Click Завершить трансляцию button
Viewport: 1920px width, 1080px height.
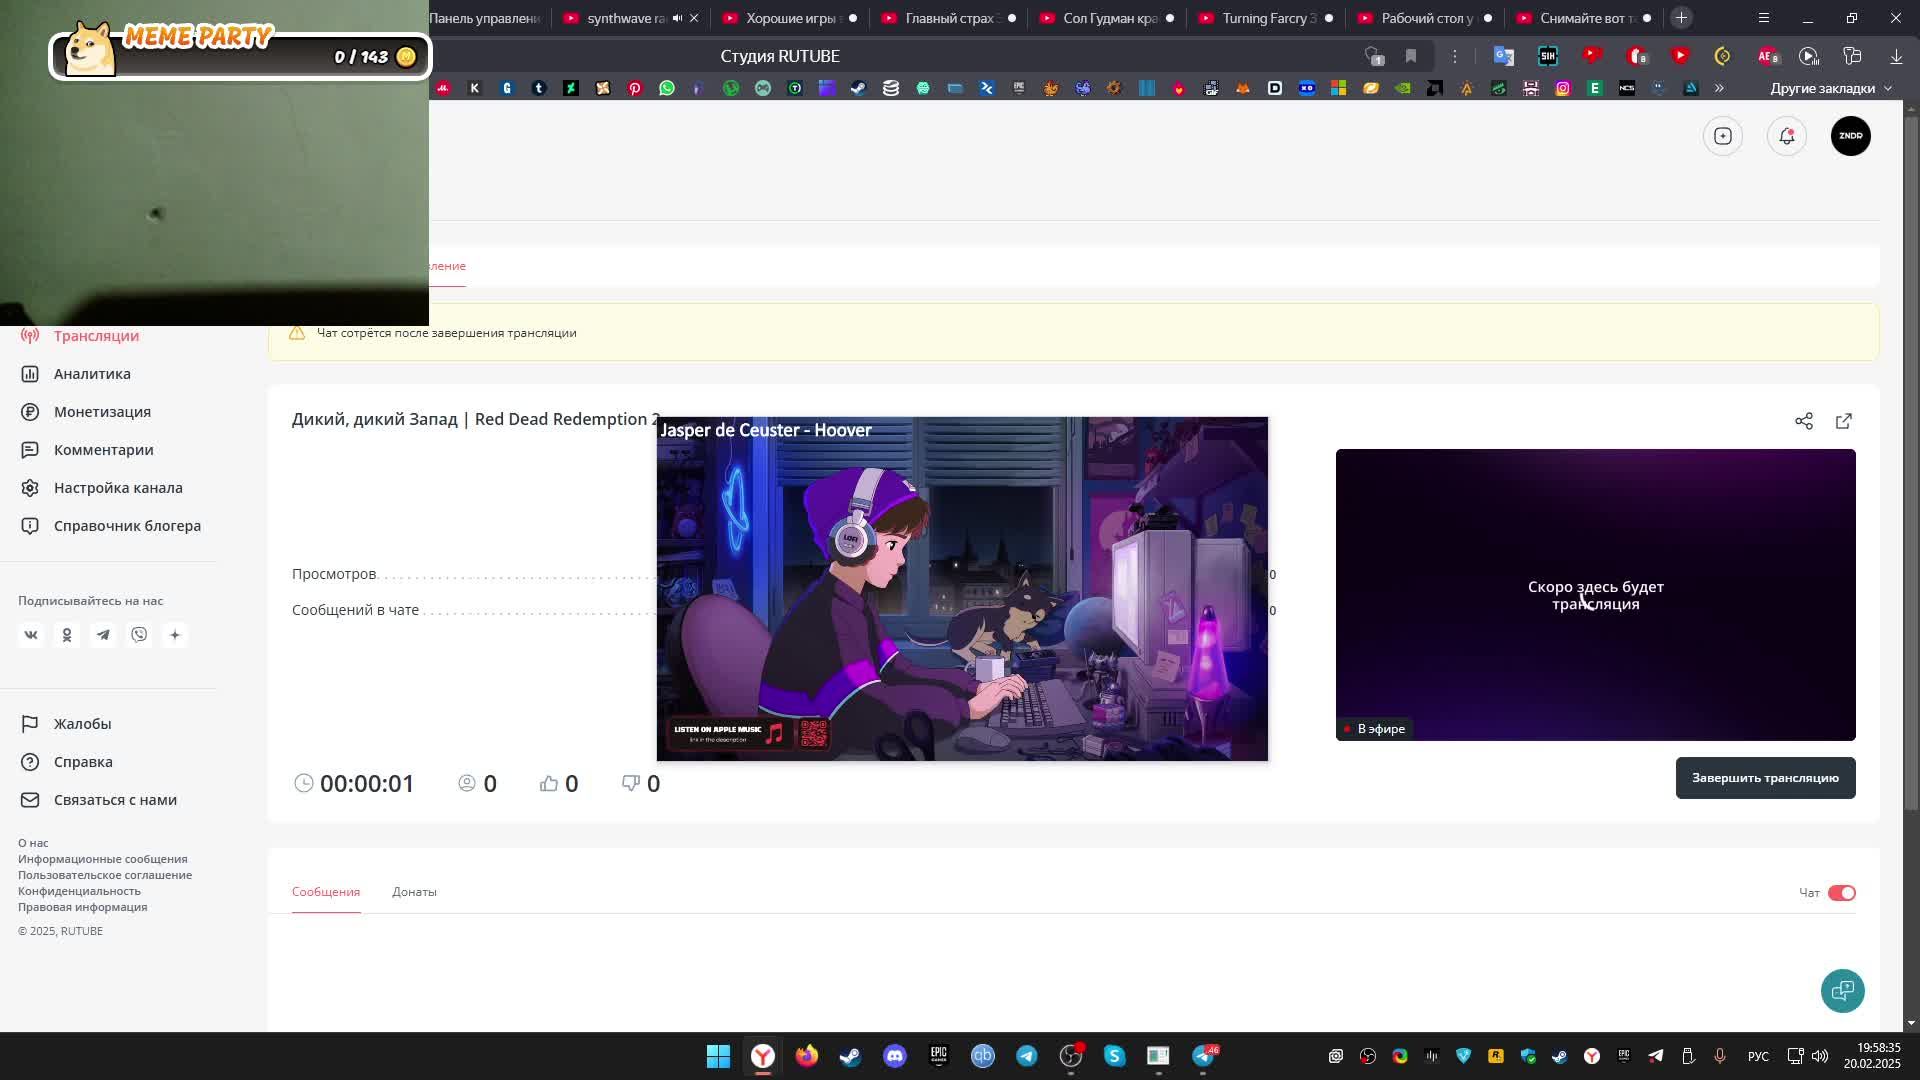[x=1765, y=778]
